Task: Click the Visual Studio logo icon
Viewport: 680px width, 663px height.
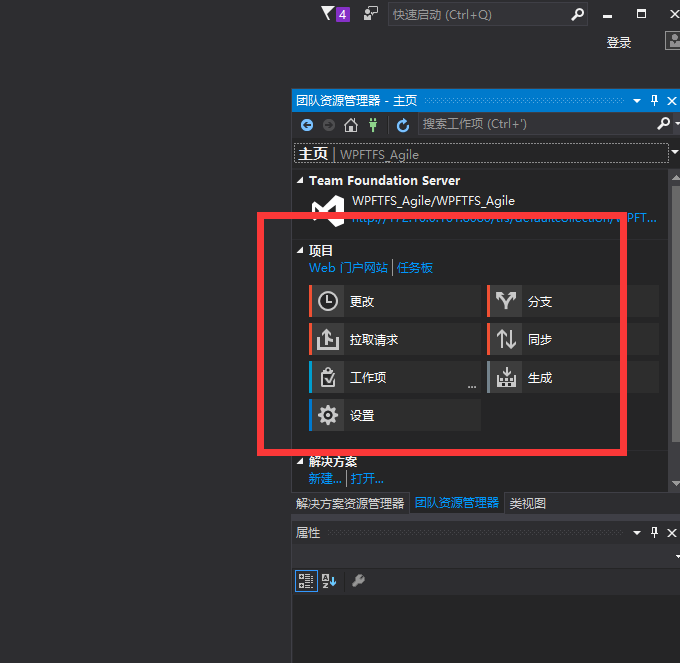Action: (328, 211)
